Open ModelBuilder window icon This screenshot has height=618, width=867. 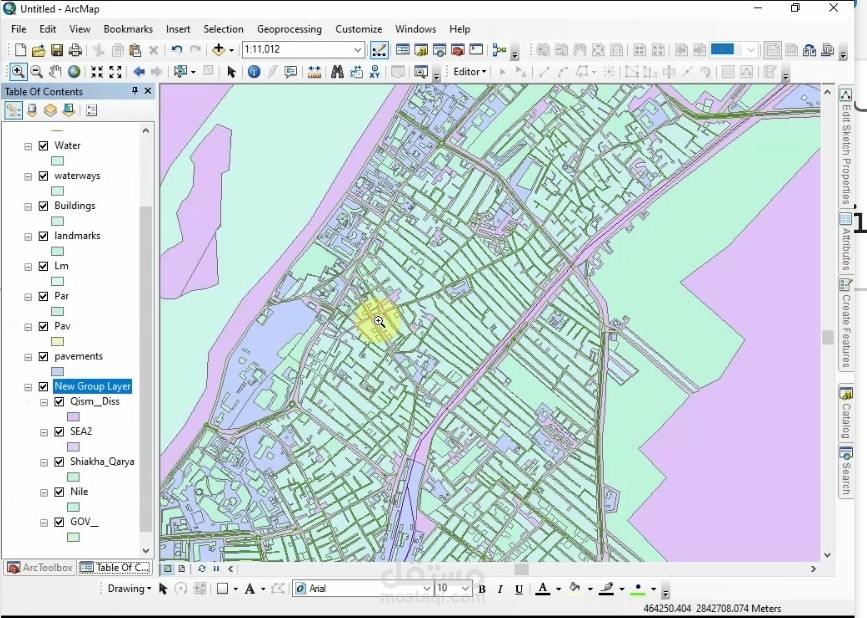[x=500, y=50]
